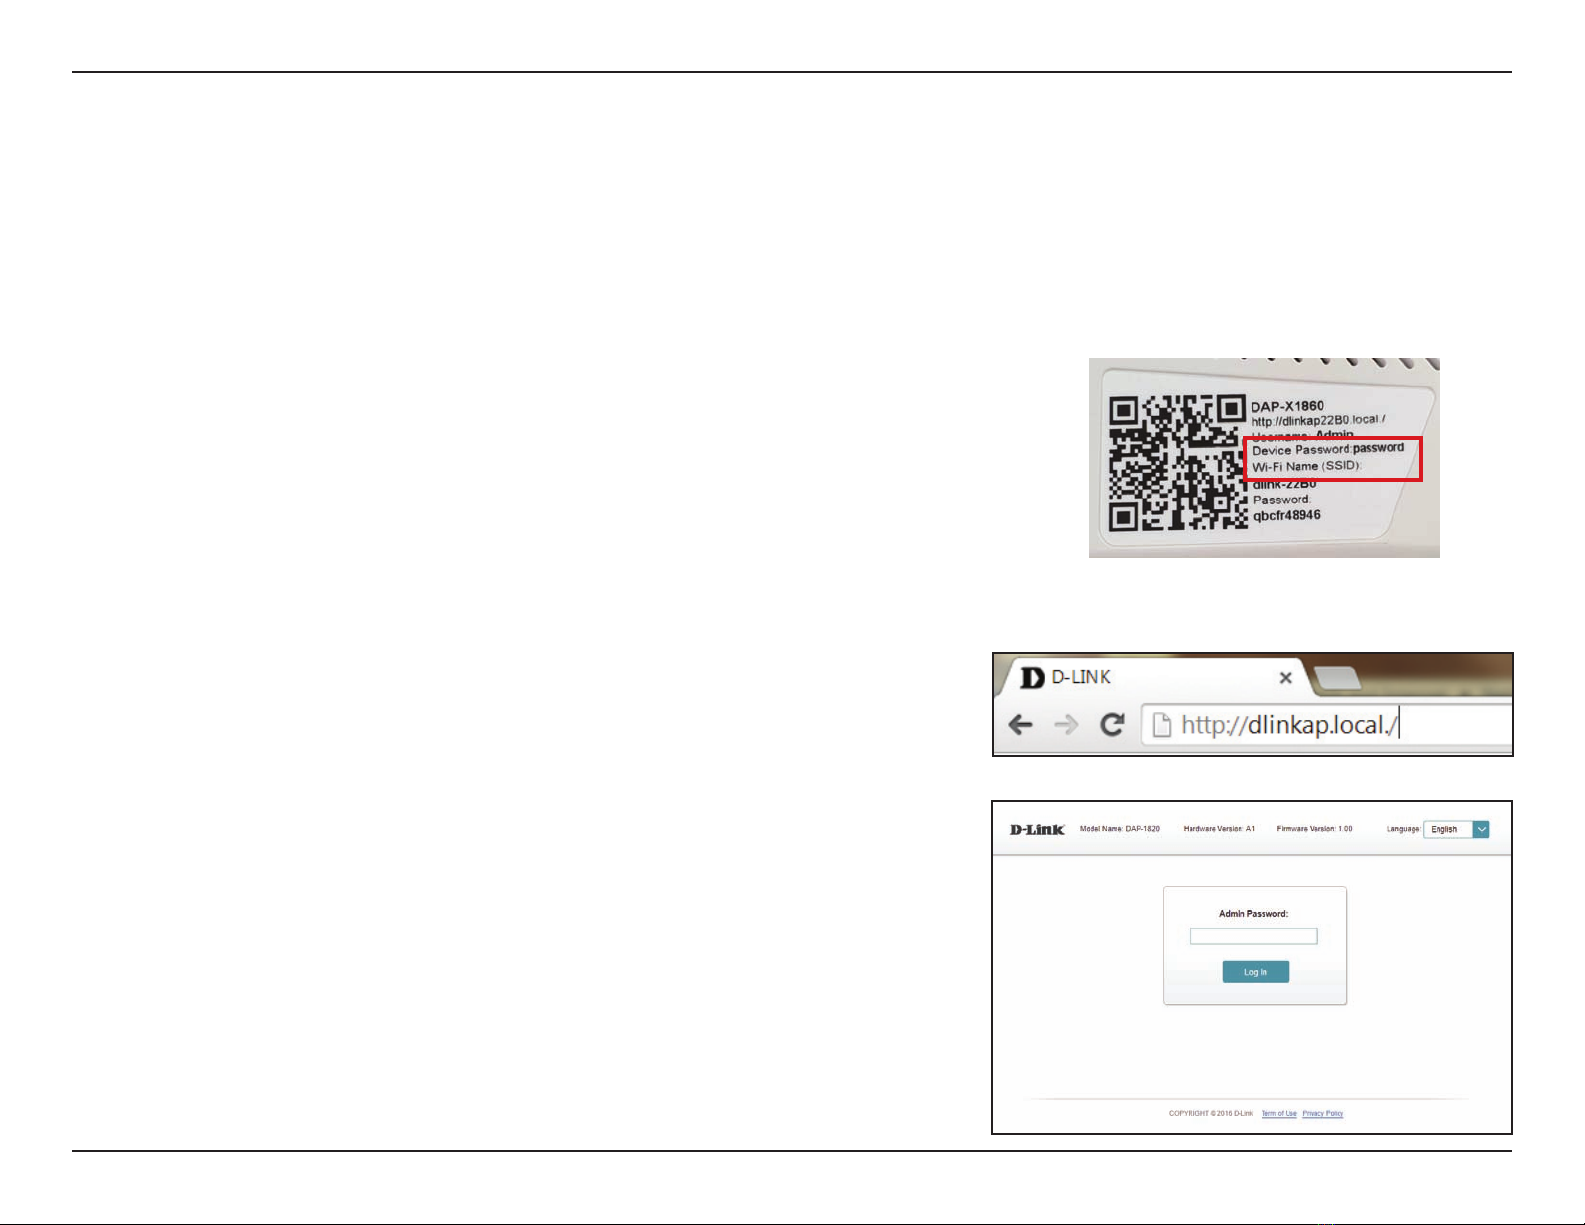This screenshot has height=1225, width=1585.
Task: Click the DAP-X1860 model text on label
Action: [1288, 406]
